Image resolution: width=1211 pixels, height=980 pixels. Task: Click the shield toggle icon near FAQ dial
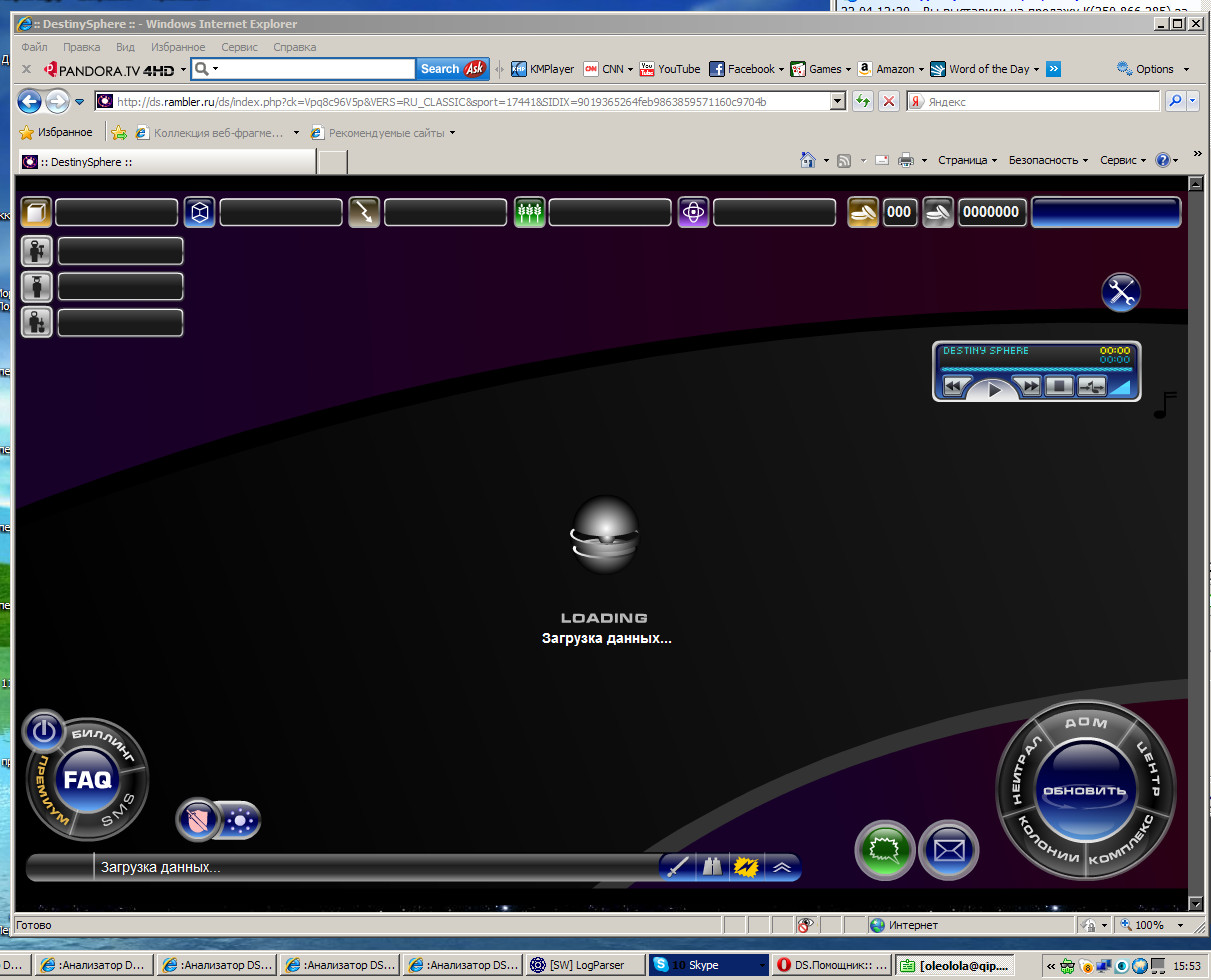pos(197,821)
